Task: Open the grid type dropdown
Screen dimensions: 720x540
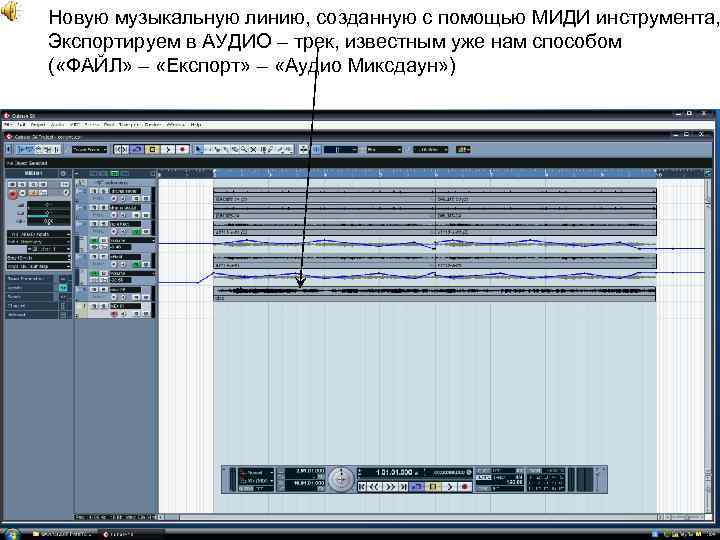Action: [x=384, y=149]
